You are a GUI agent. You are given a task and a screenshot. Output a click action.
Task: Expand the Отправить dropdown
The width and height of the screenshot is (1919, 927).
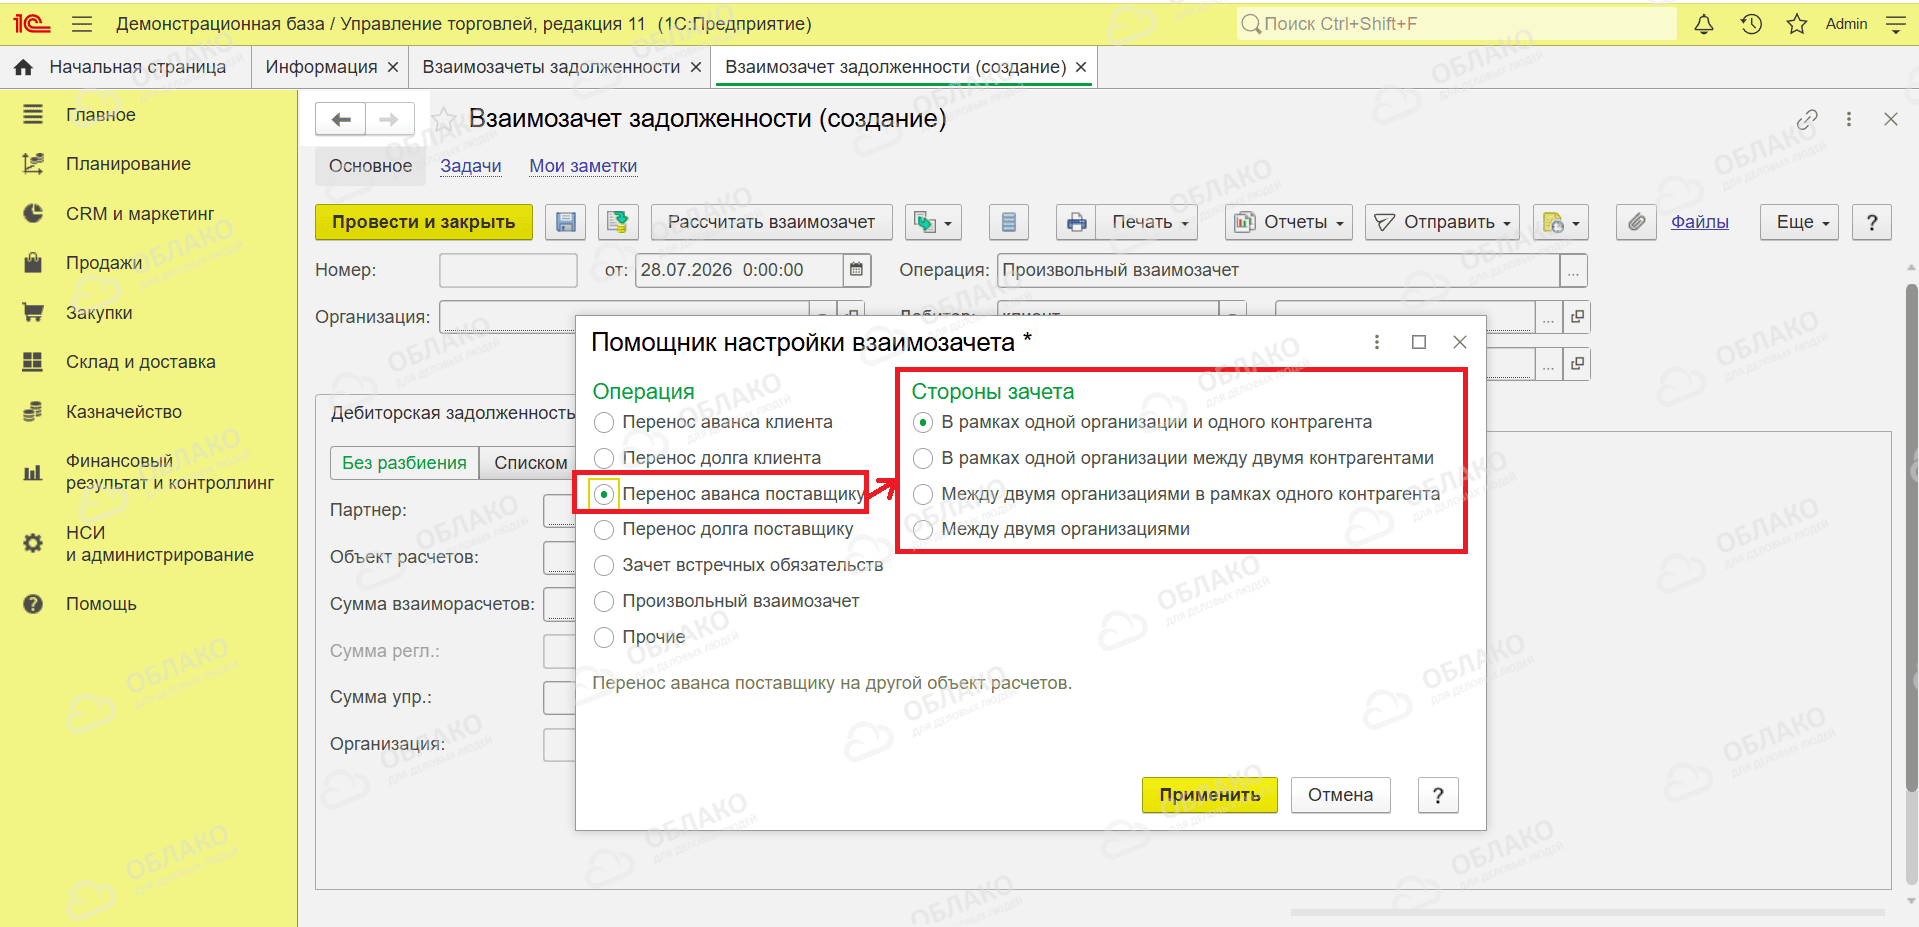coord(1442,222)
